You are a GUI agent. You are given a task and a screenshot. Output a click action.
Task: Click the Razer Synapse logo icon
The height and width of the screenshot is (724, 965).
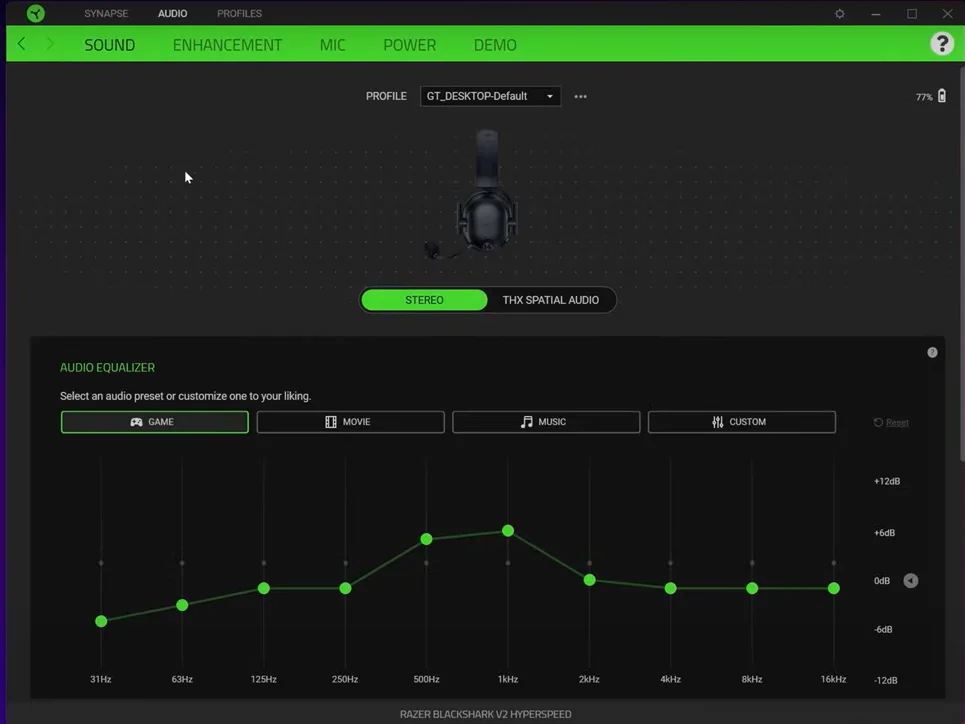[36, 13]
